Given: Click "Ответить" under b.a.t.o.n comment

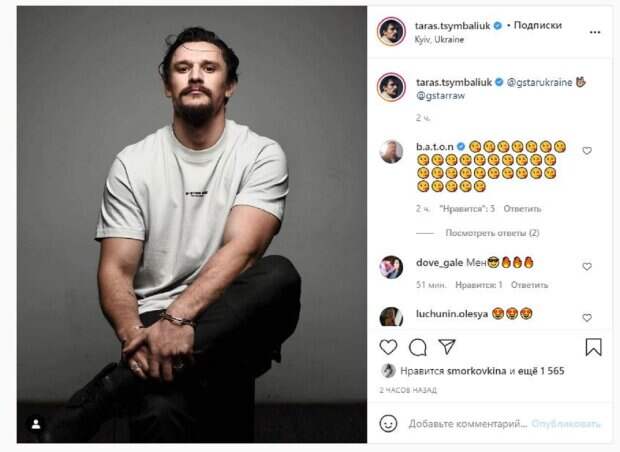Looking at the screenshot, I should coord(522,209).
